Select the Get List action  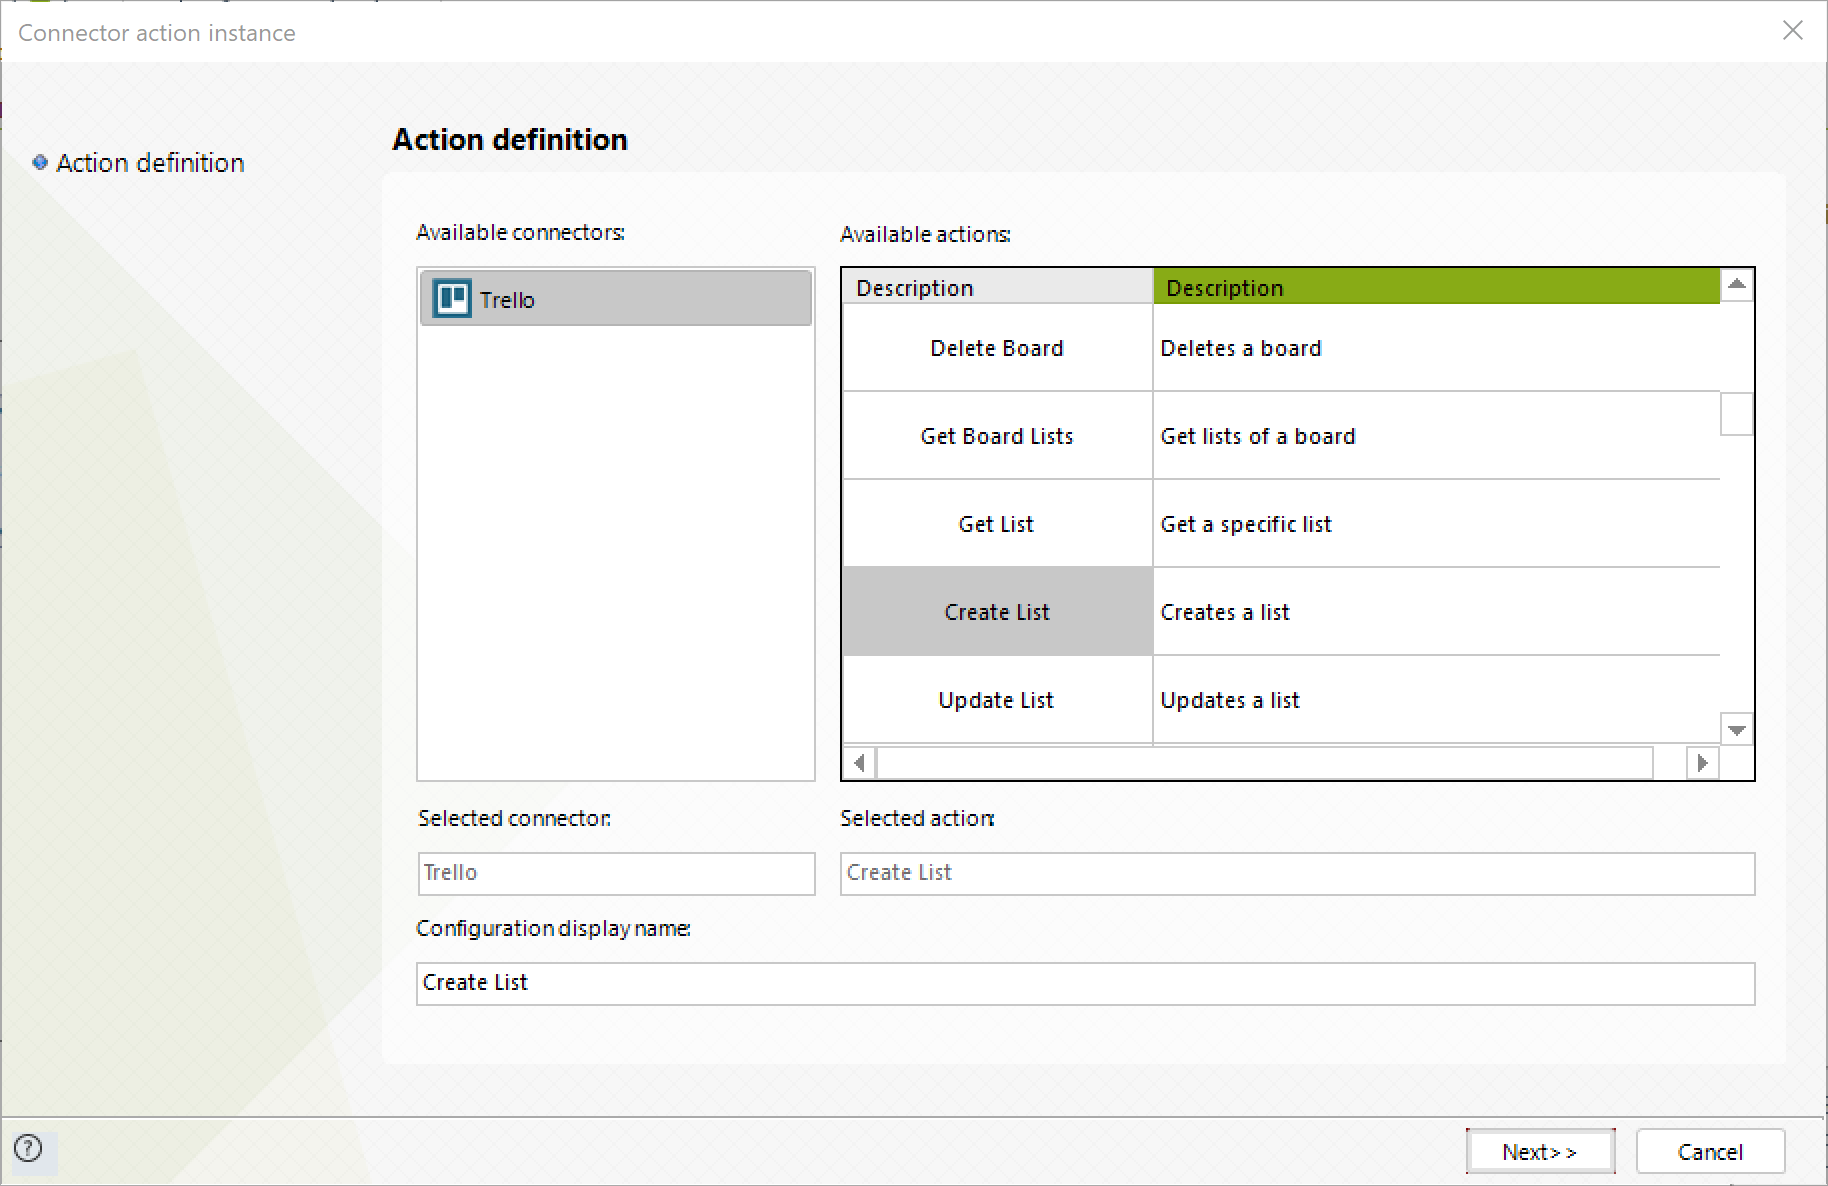(997, 524)
